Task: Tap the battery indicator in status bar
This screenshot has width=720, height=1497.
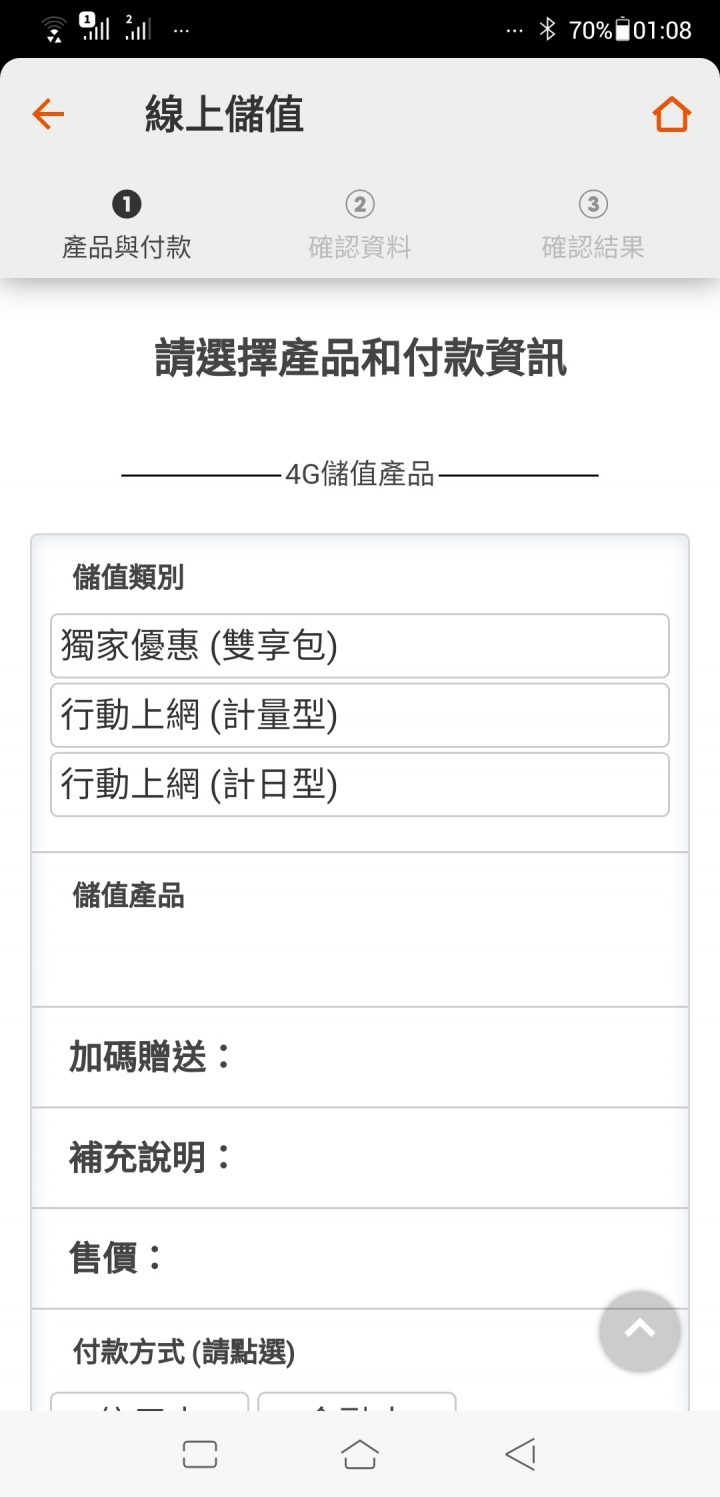Action: click(622, 30)
